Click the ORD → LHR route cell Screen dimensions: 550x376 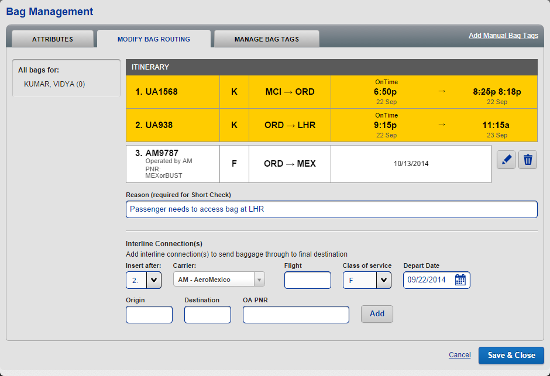pos(290,125)
